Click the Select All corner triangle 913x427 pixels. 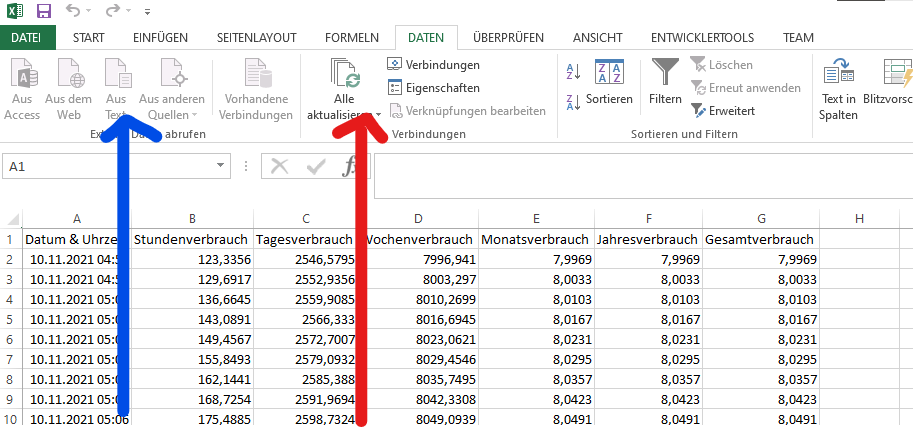(12, 220)
